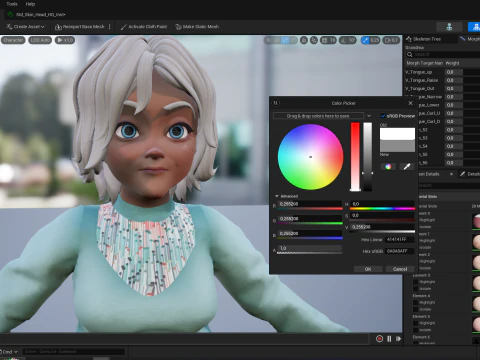Click the record button below the viewport
This screenshot has height=360, width=480.
click(x=379, y=339)
